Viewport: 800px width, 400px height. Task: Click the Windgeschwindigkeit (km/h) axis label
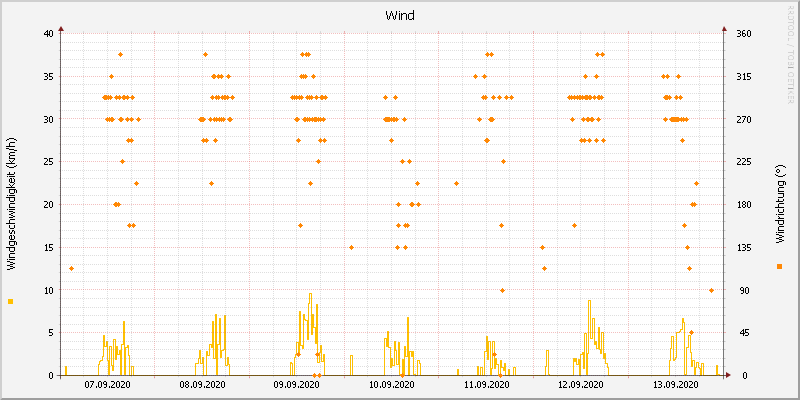click(11, 204)
